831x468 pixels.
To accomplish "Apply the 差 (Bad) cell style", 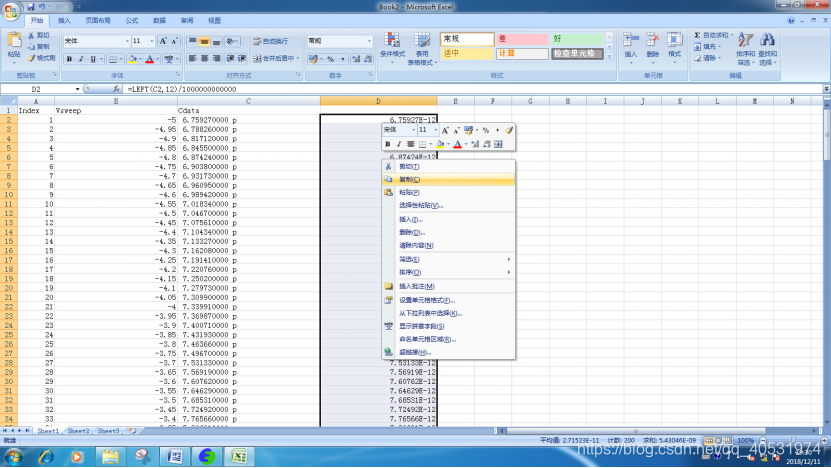I will pyautogui.click(x=522, y=39).
